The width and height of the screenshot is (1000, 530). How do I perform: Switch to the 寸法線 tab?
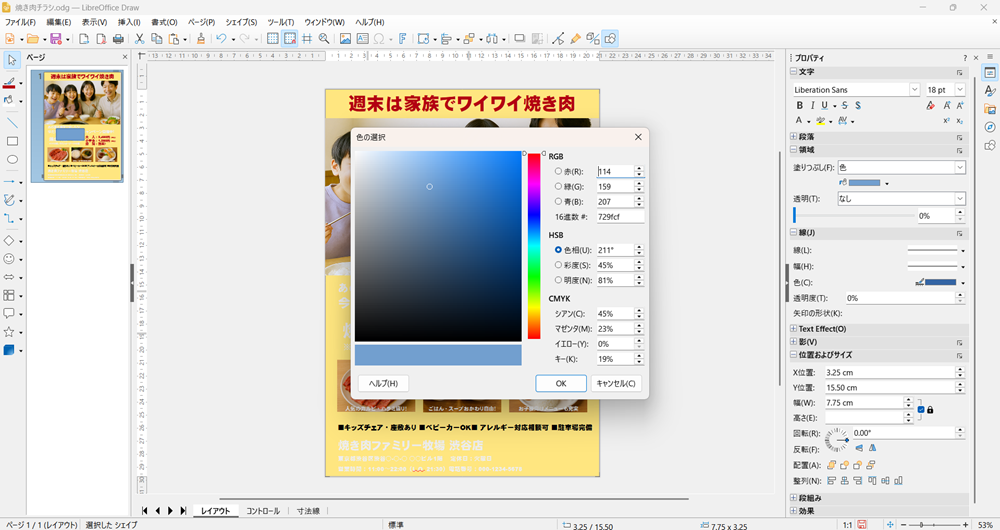[308, 511]
